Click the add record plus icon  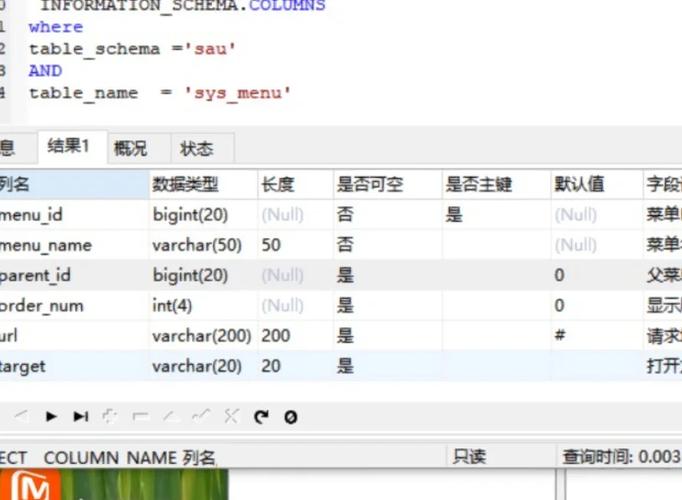point(110,416)
